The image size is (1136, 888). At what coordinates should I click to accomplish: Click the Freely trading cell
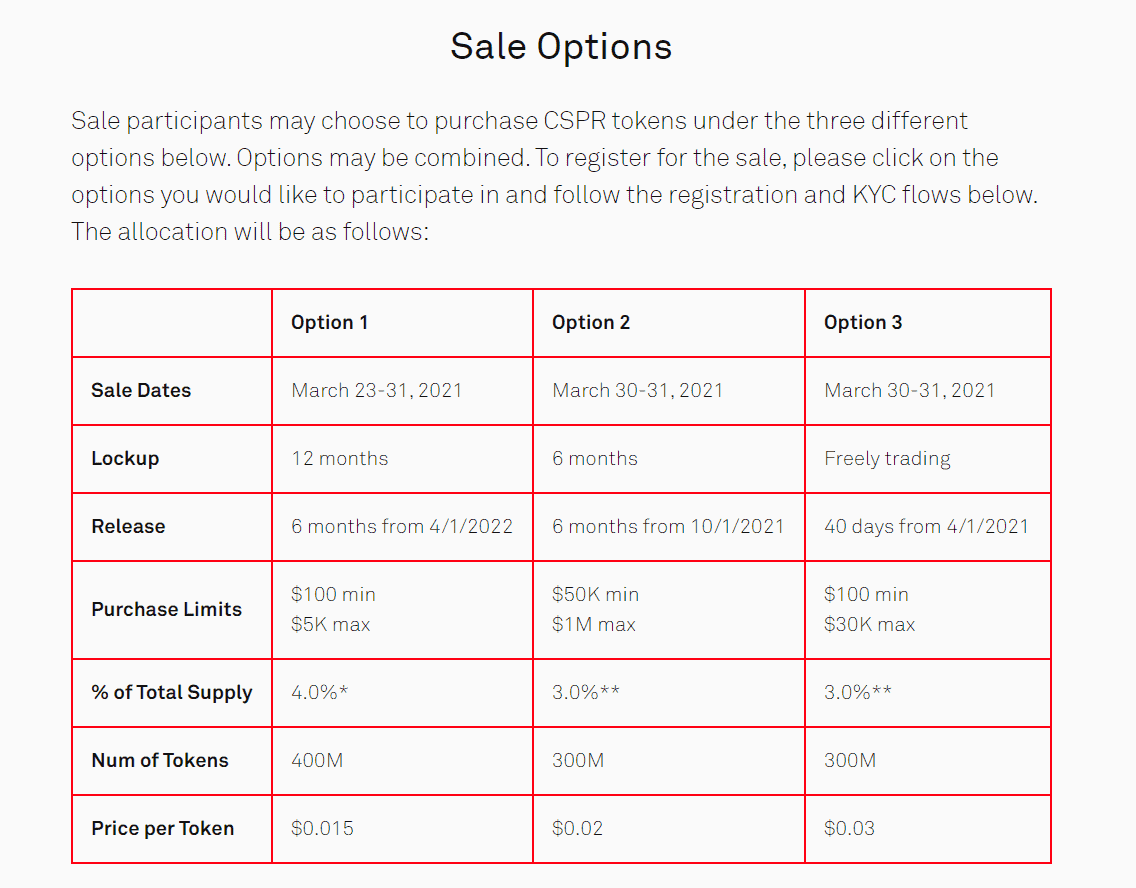click(x=887, y=459)
